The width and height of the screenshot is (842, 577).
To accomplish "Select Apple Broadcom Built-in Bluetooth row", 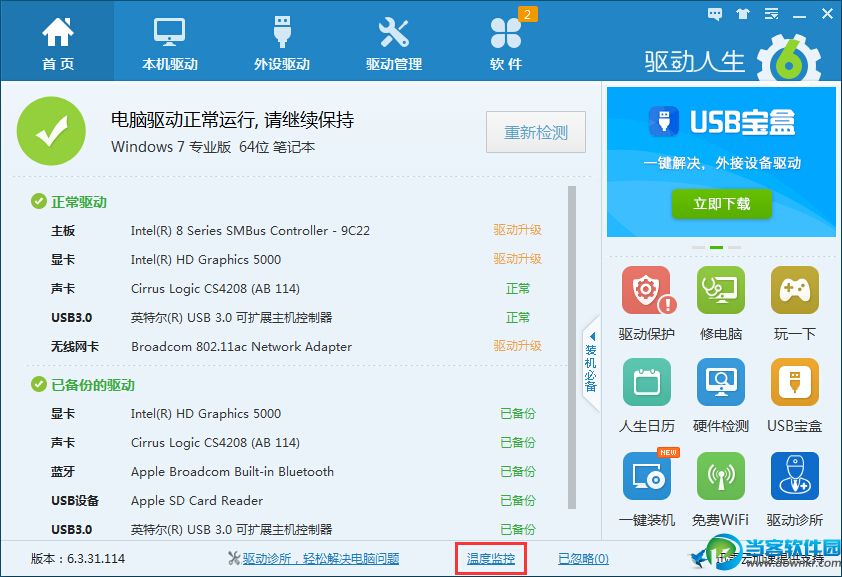I will [296, 472].
